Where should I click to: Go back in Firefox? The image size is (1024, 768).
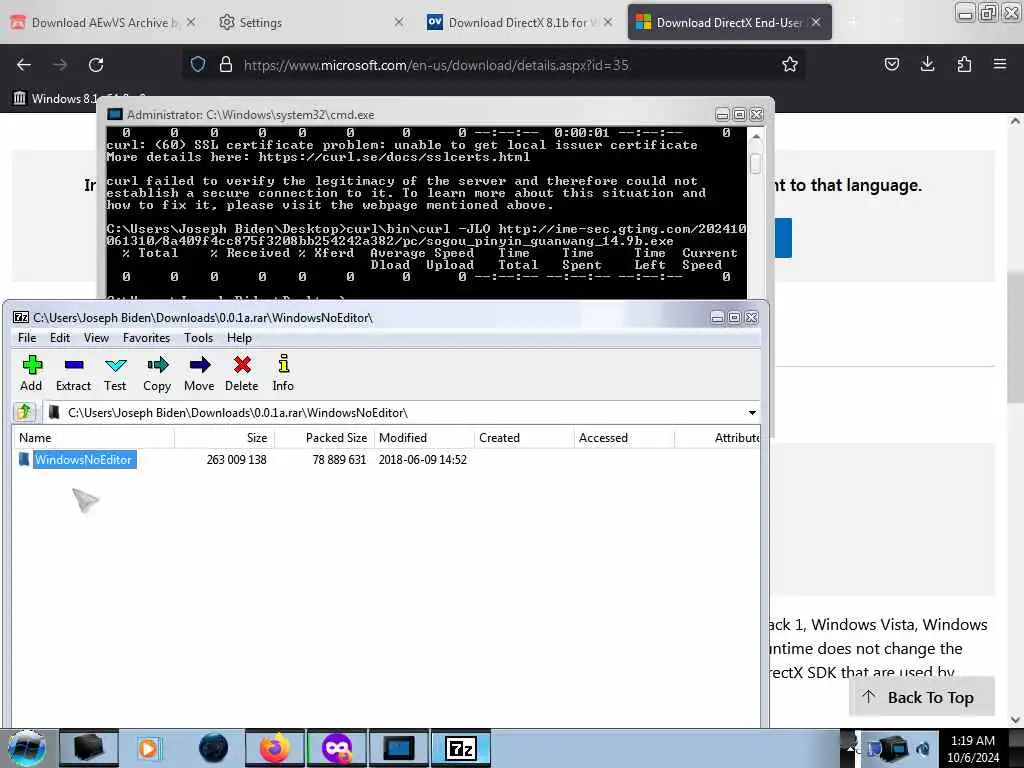(x=24, y=65)
